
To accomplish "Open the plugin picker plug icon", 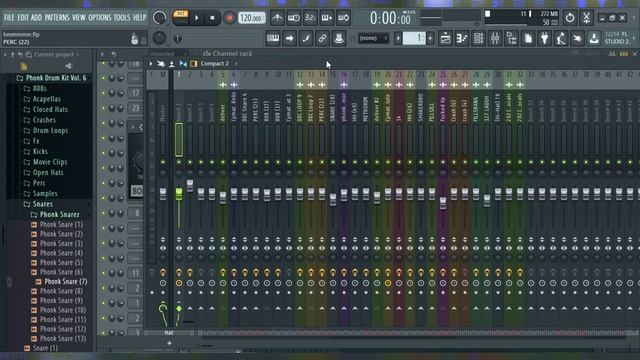I will [544, 38].
